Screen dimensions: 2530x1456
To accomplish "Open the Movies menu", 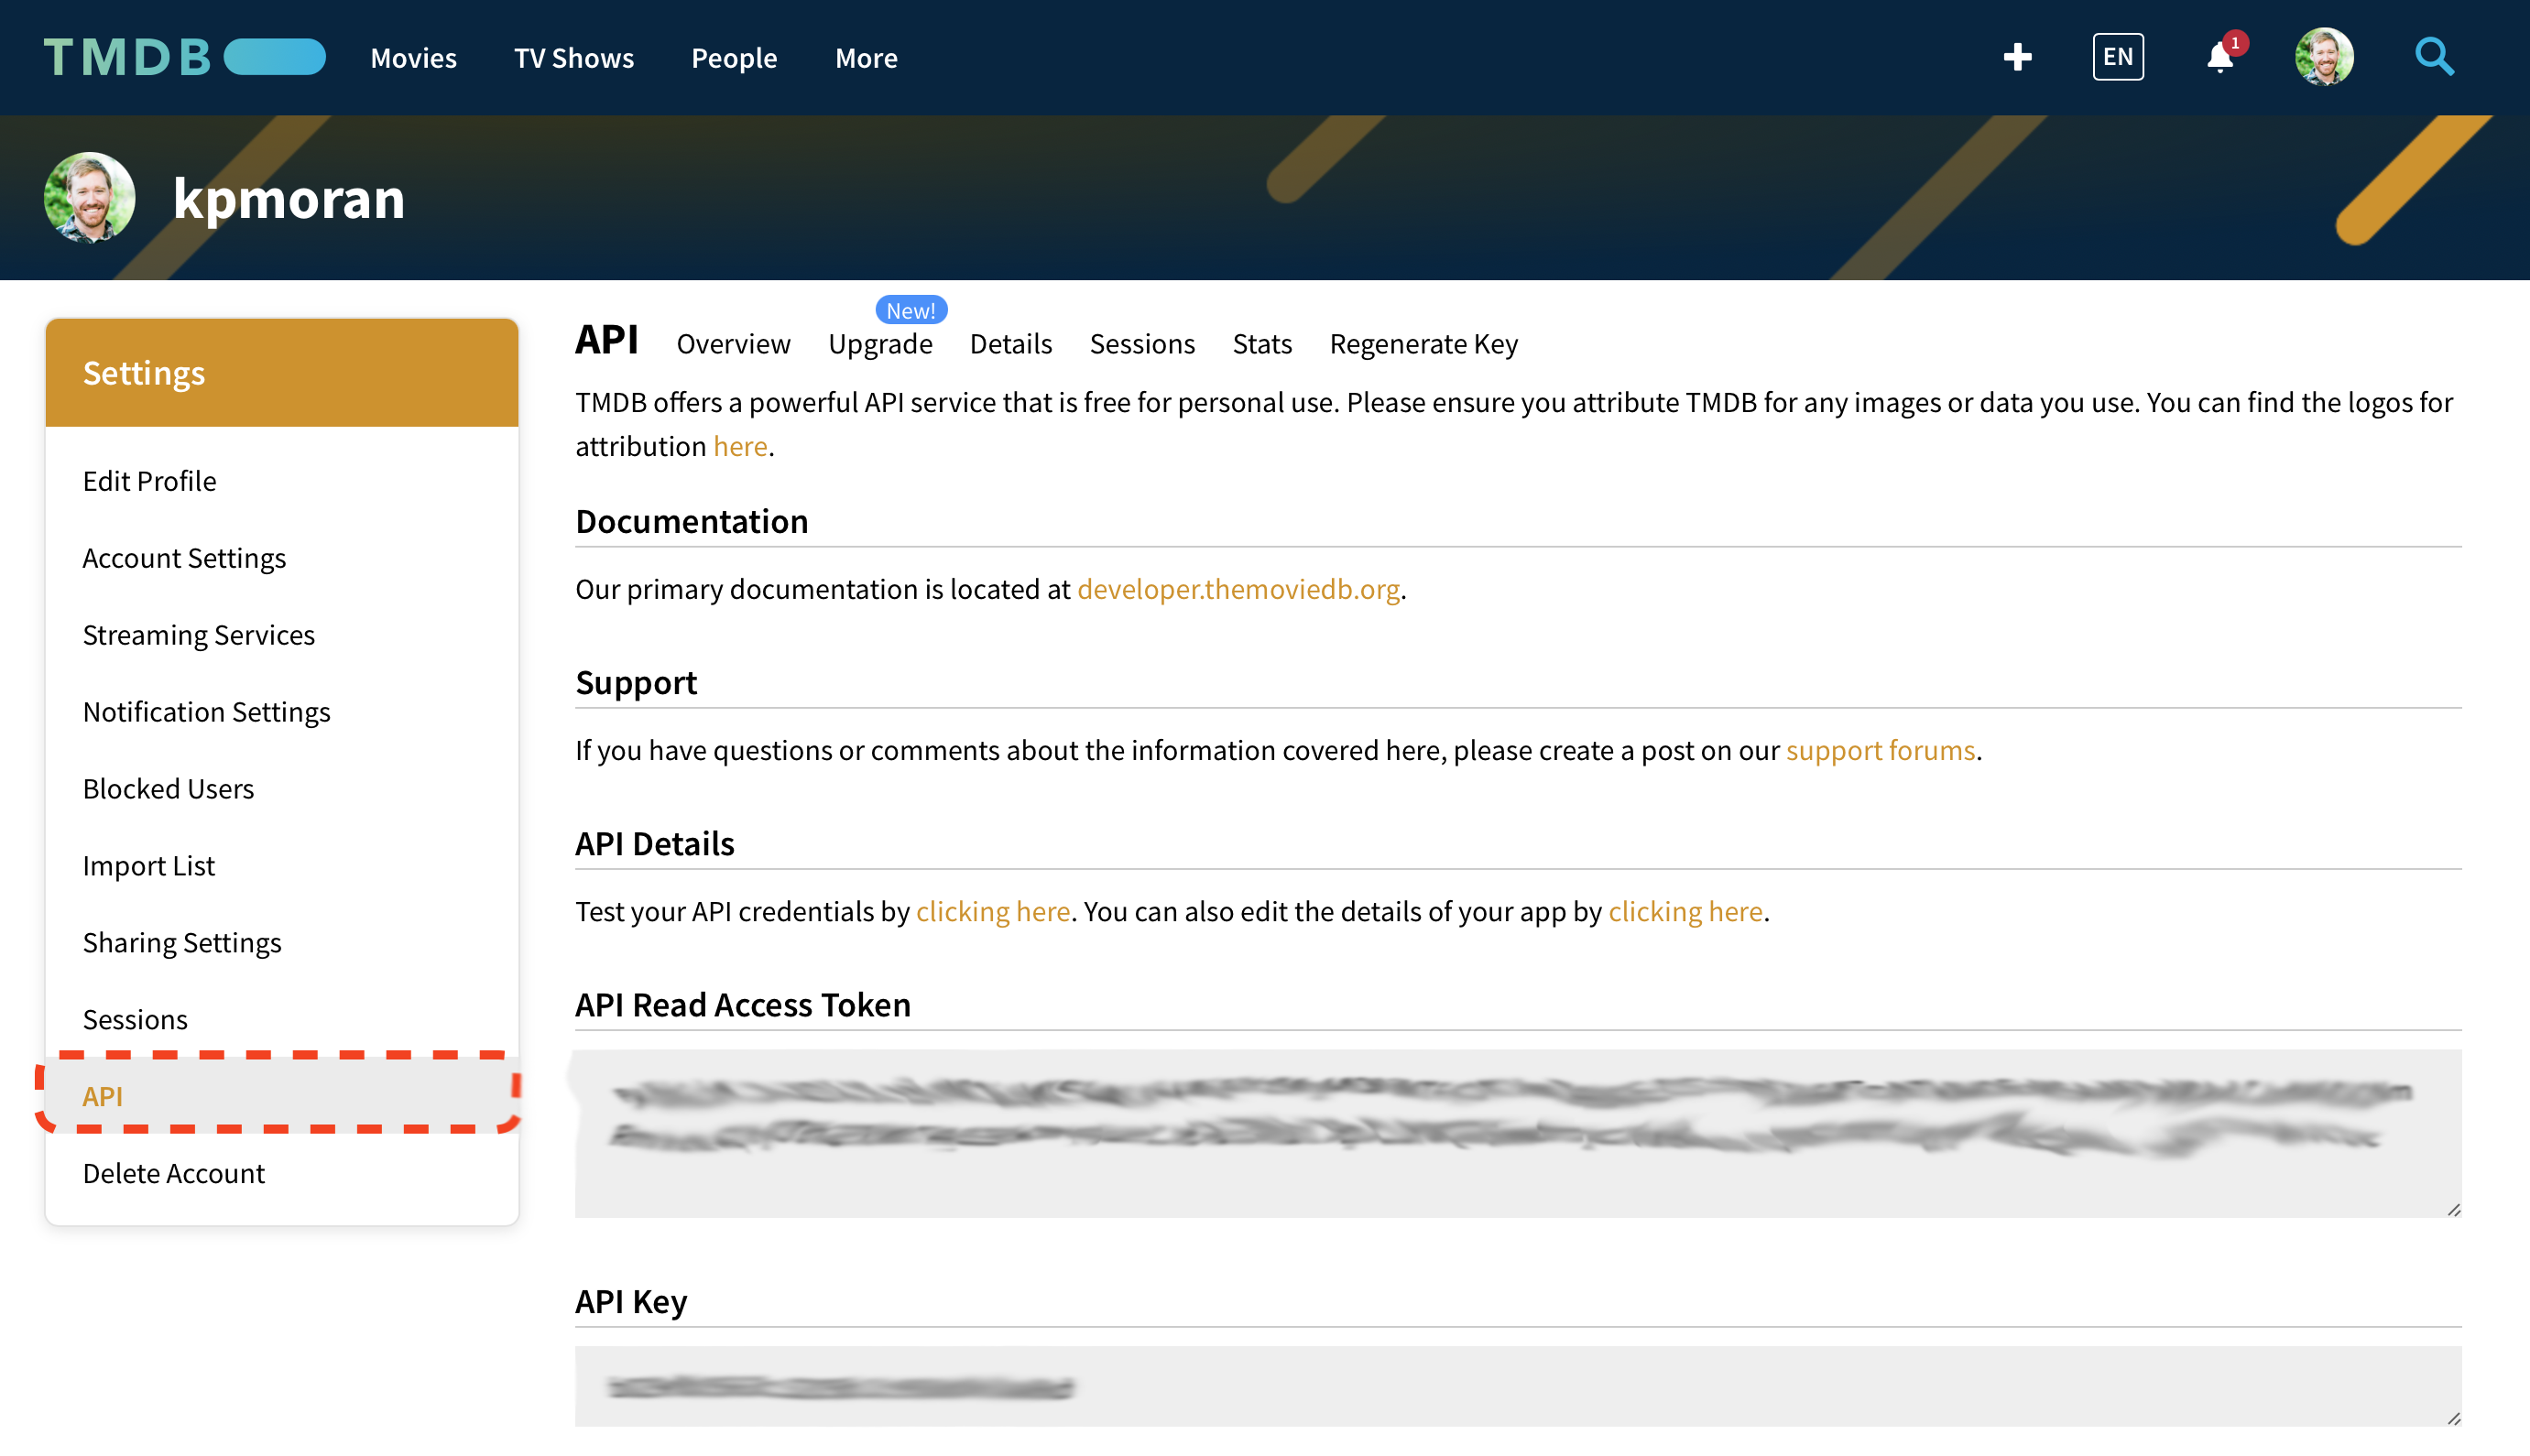I will point(412,58).
